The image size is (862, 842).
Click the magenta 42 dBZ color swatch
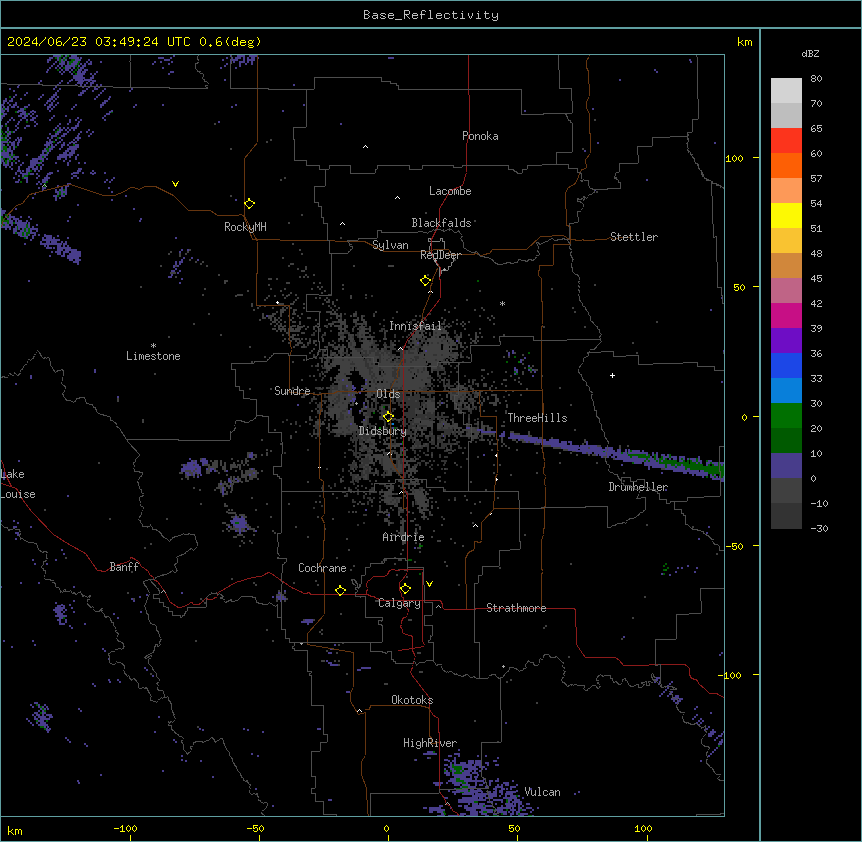click(786, 315)
